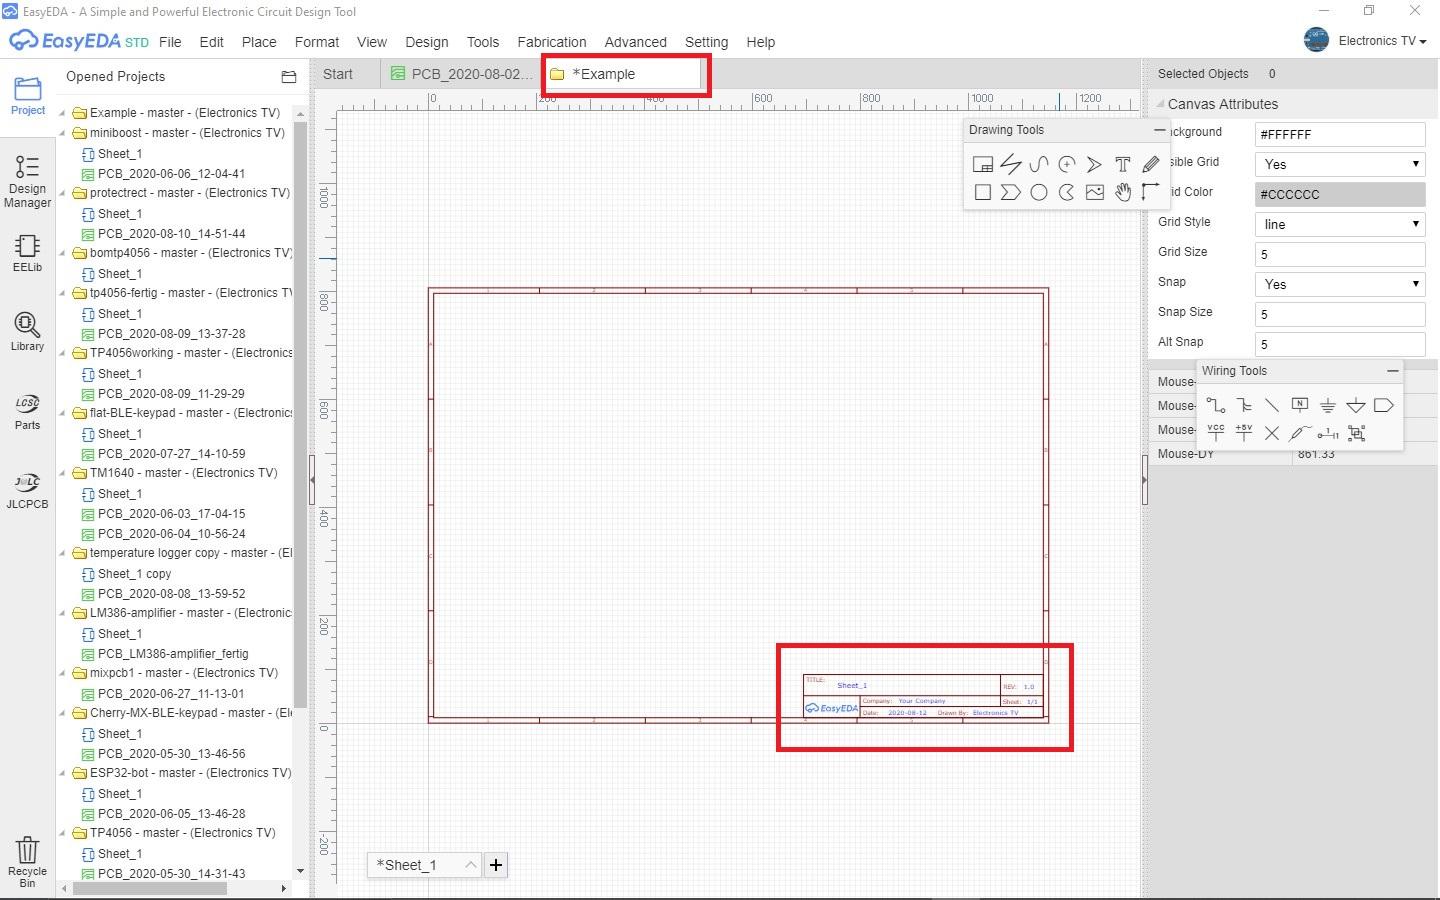Open PCB_2020-06-06_12-04-41 in project tree
1440x900 pixels.
171,174
